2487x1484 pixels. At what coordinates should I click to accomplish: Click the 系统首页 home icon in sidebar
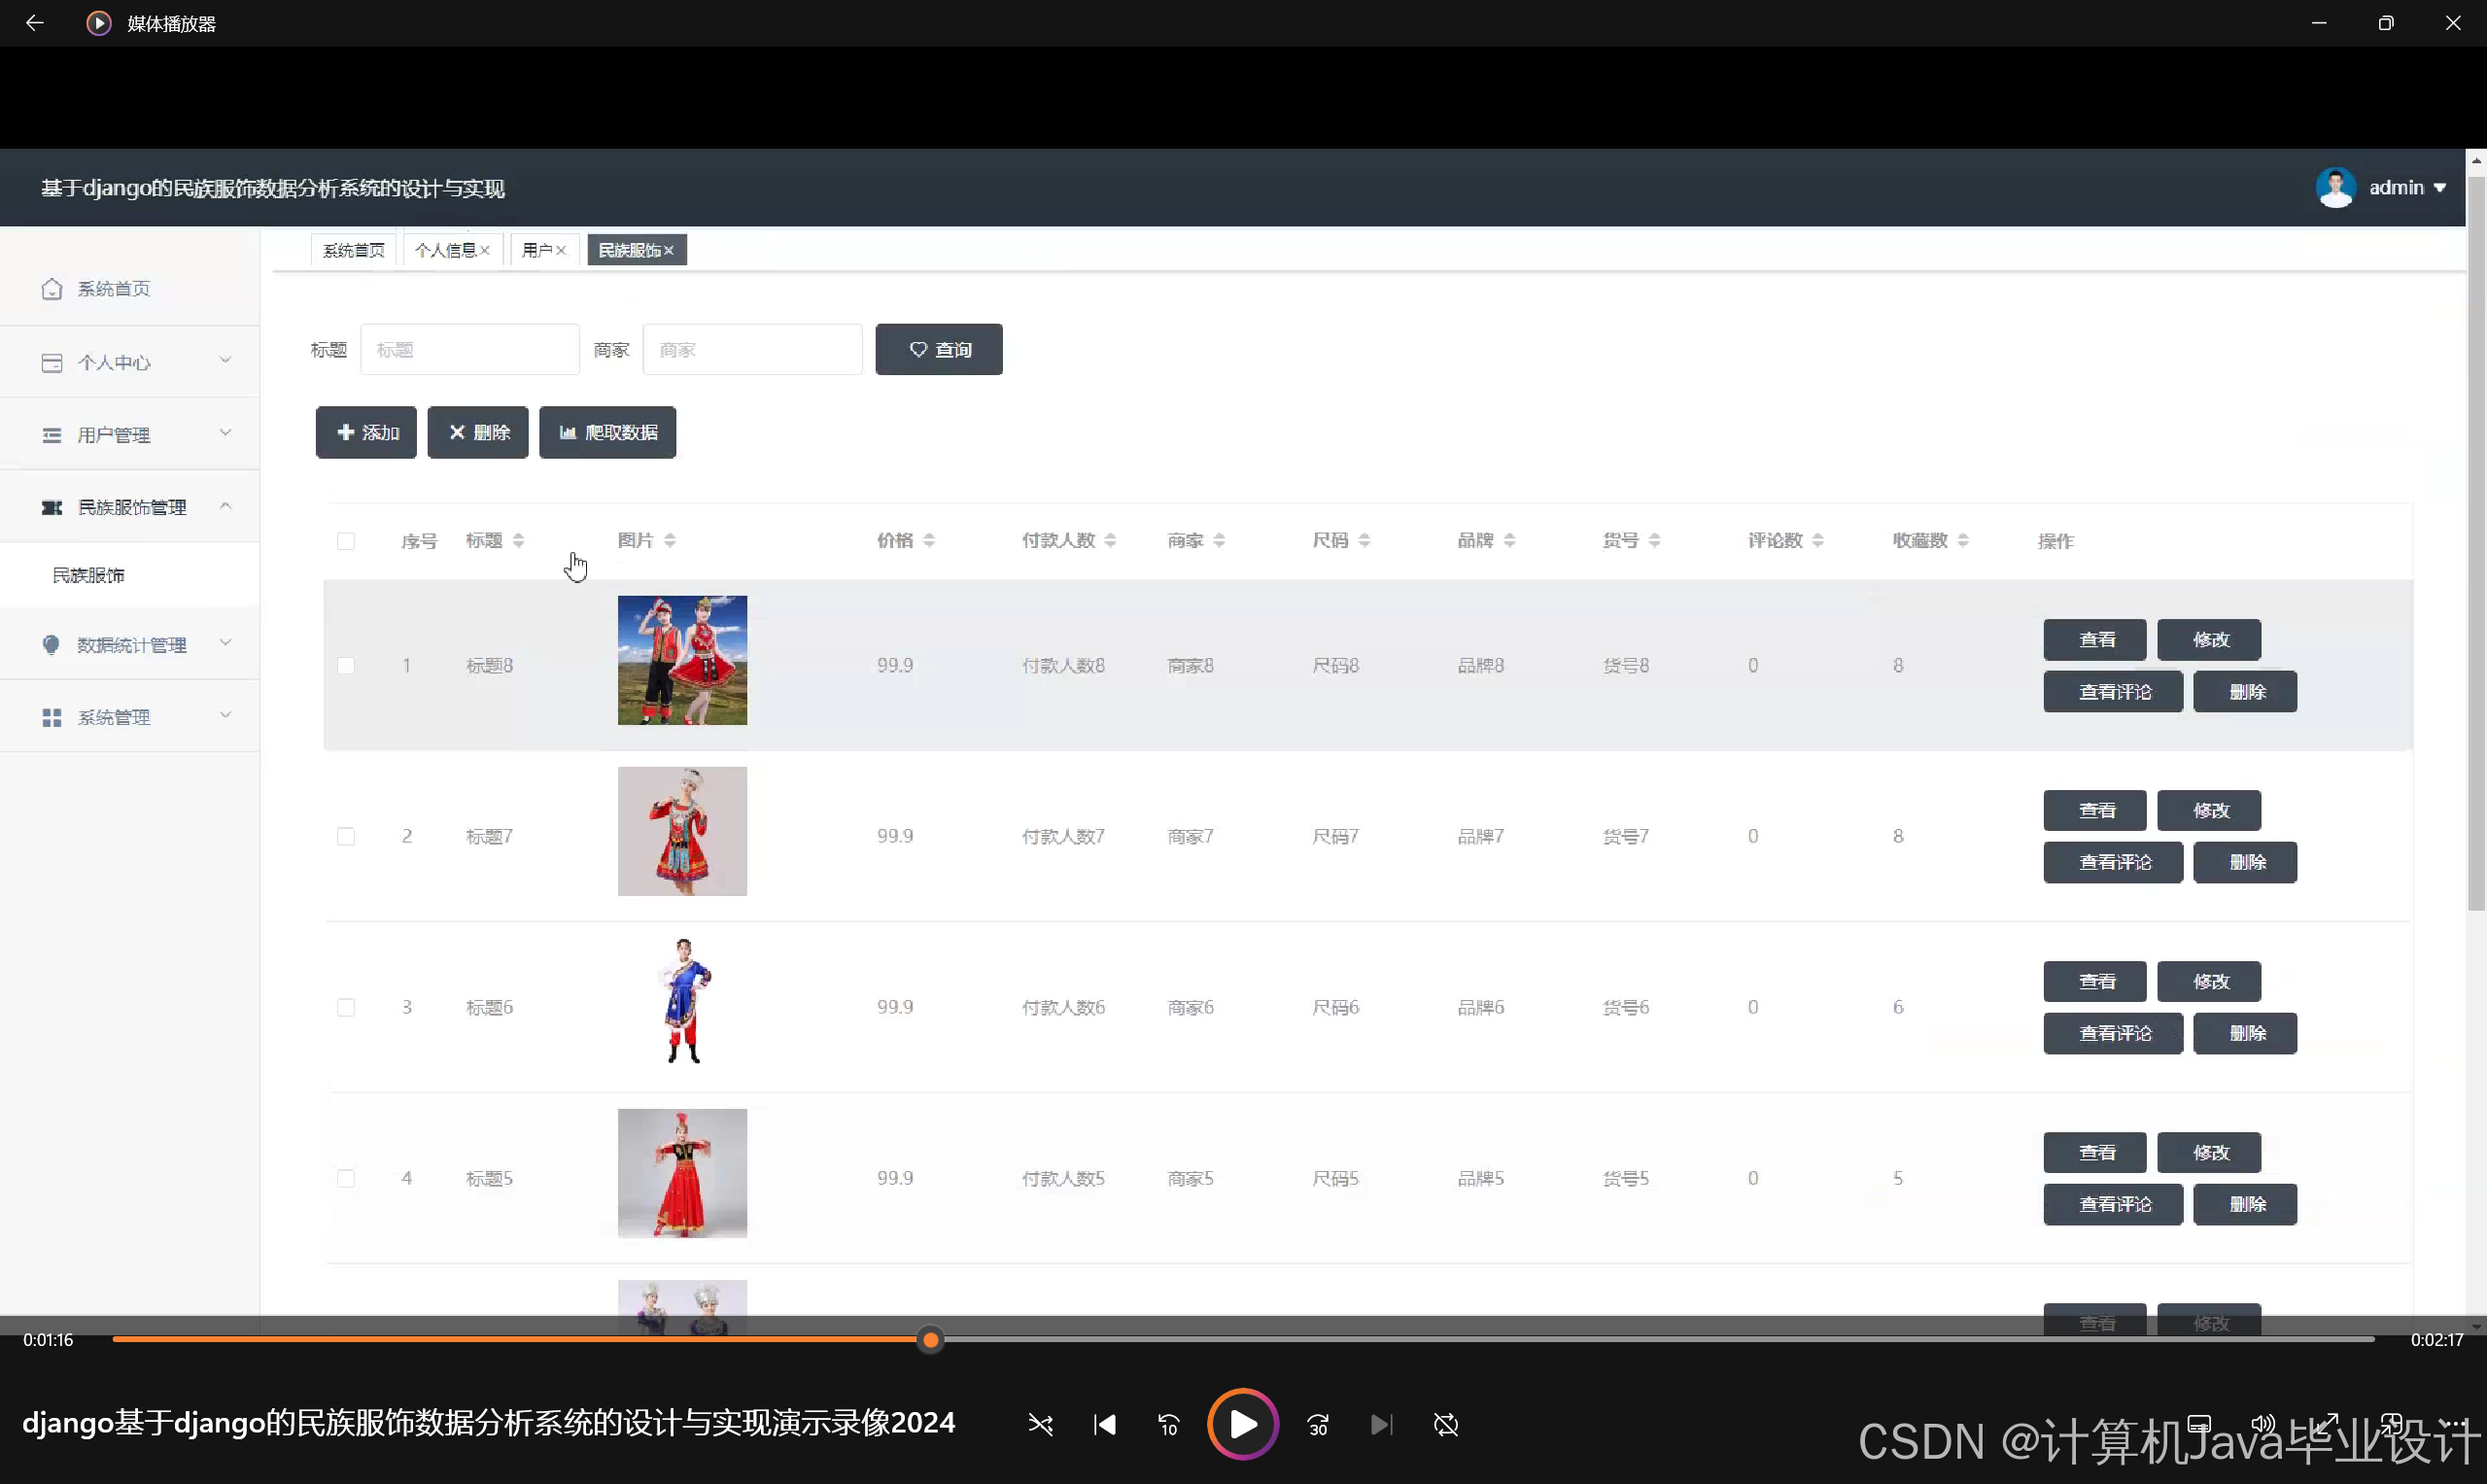(52, 289)
